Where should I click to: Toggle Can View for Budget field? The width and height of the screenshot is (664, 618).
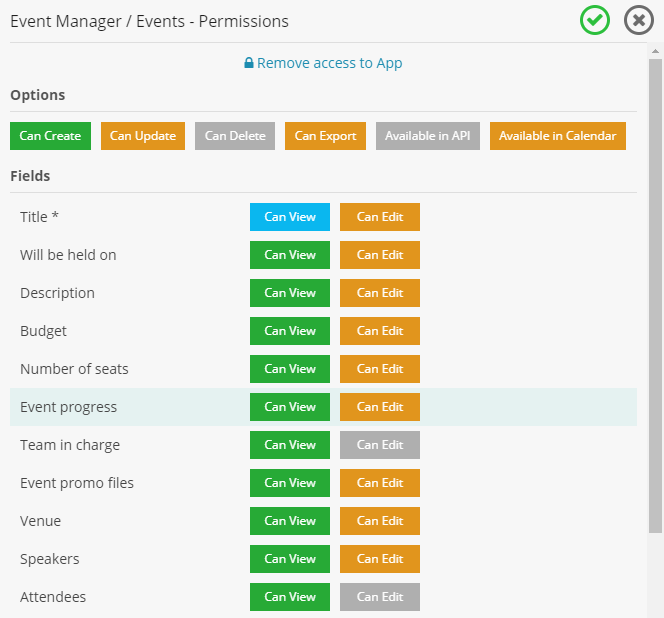tap(289, 331)
